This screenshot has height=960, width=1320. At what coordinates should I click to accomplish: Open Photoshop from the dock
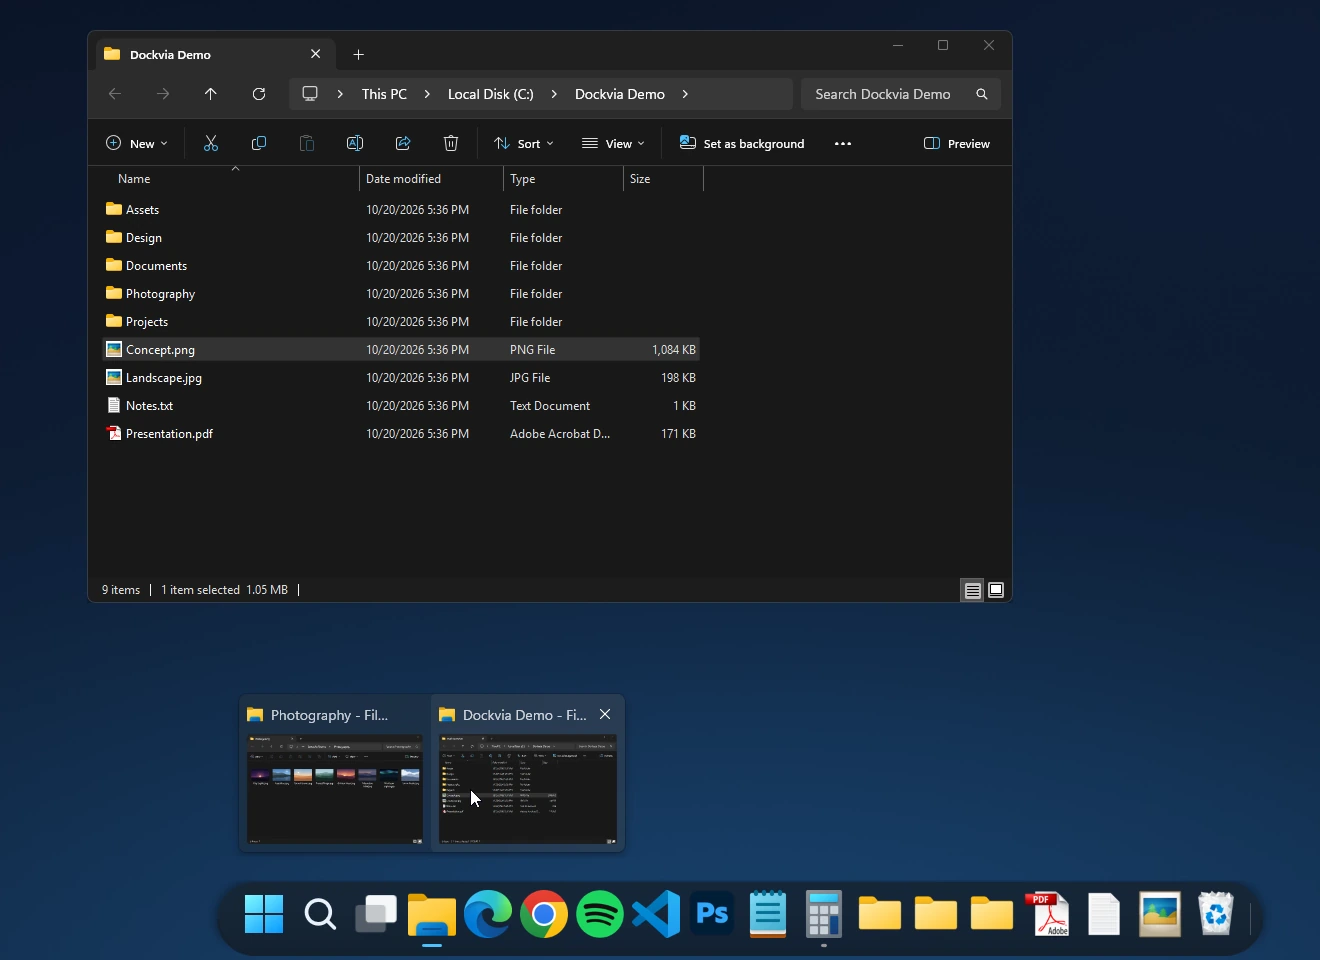tap(712, 914)
